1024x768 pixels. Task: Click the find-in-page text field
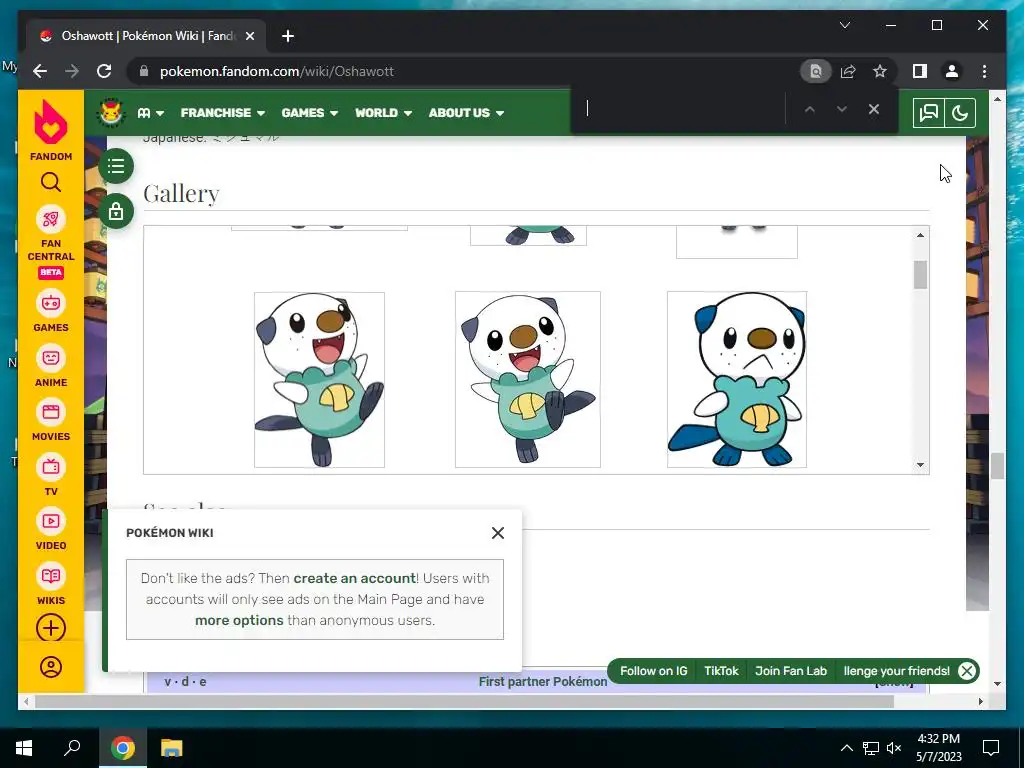point(679,109)
